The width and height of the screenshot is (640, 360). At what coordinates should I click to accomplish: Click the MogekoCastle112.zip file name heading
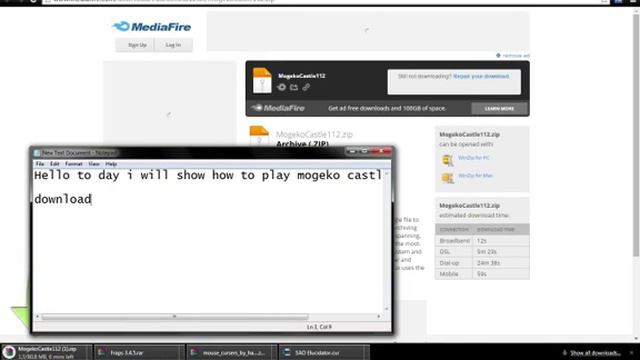pos(314,134)
